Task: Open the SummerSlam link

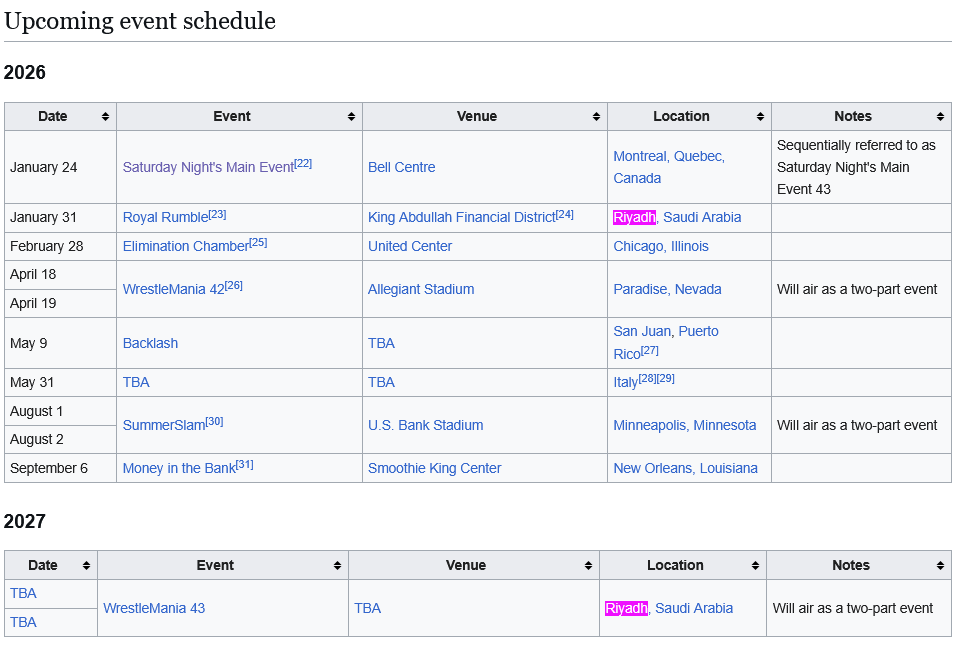Action: [164, 425]
